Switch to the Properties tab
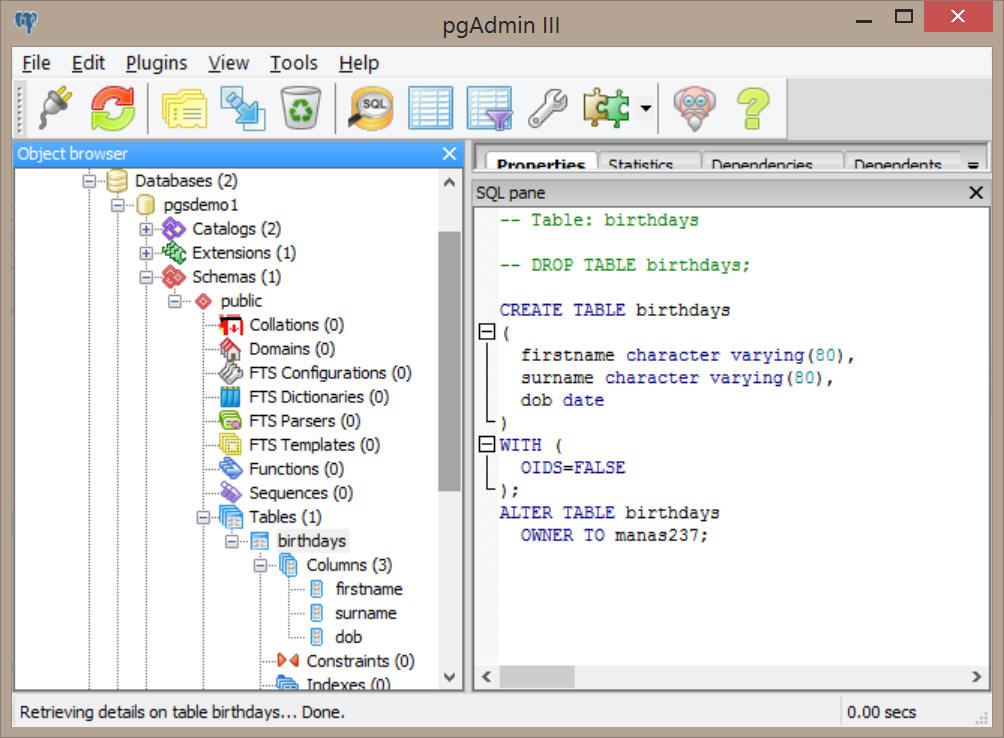 click(541, 162)
